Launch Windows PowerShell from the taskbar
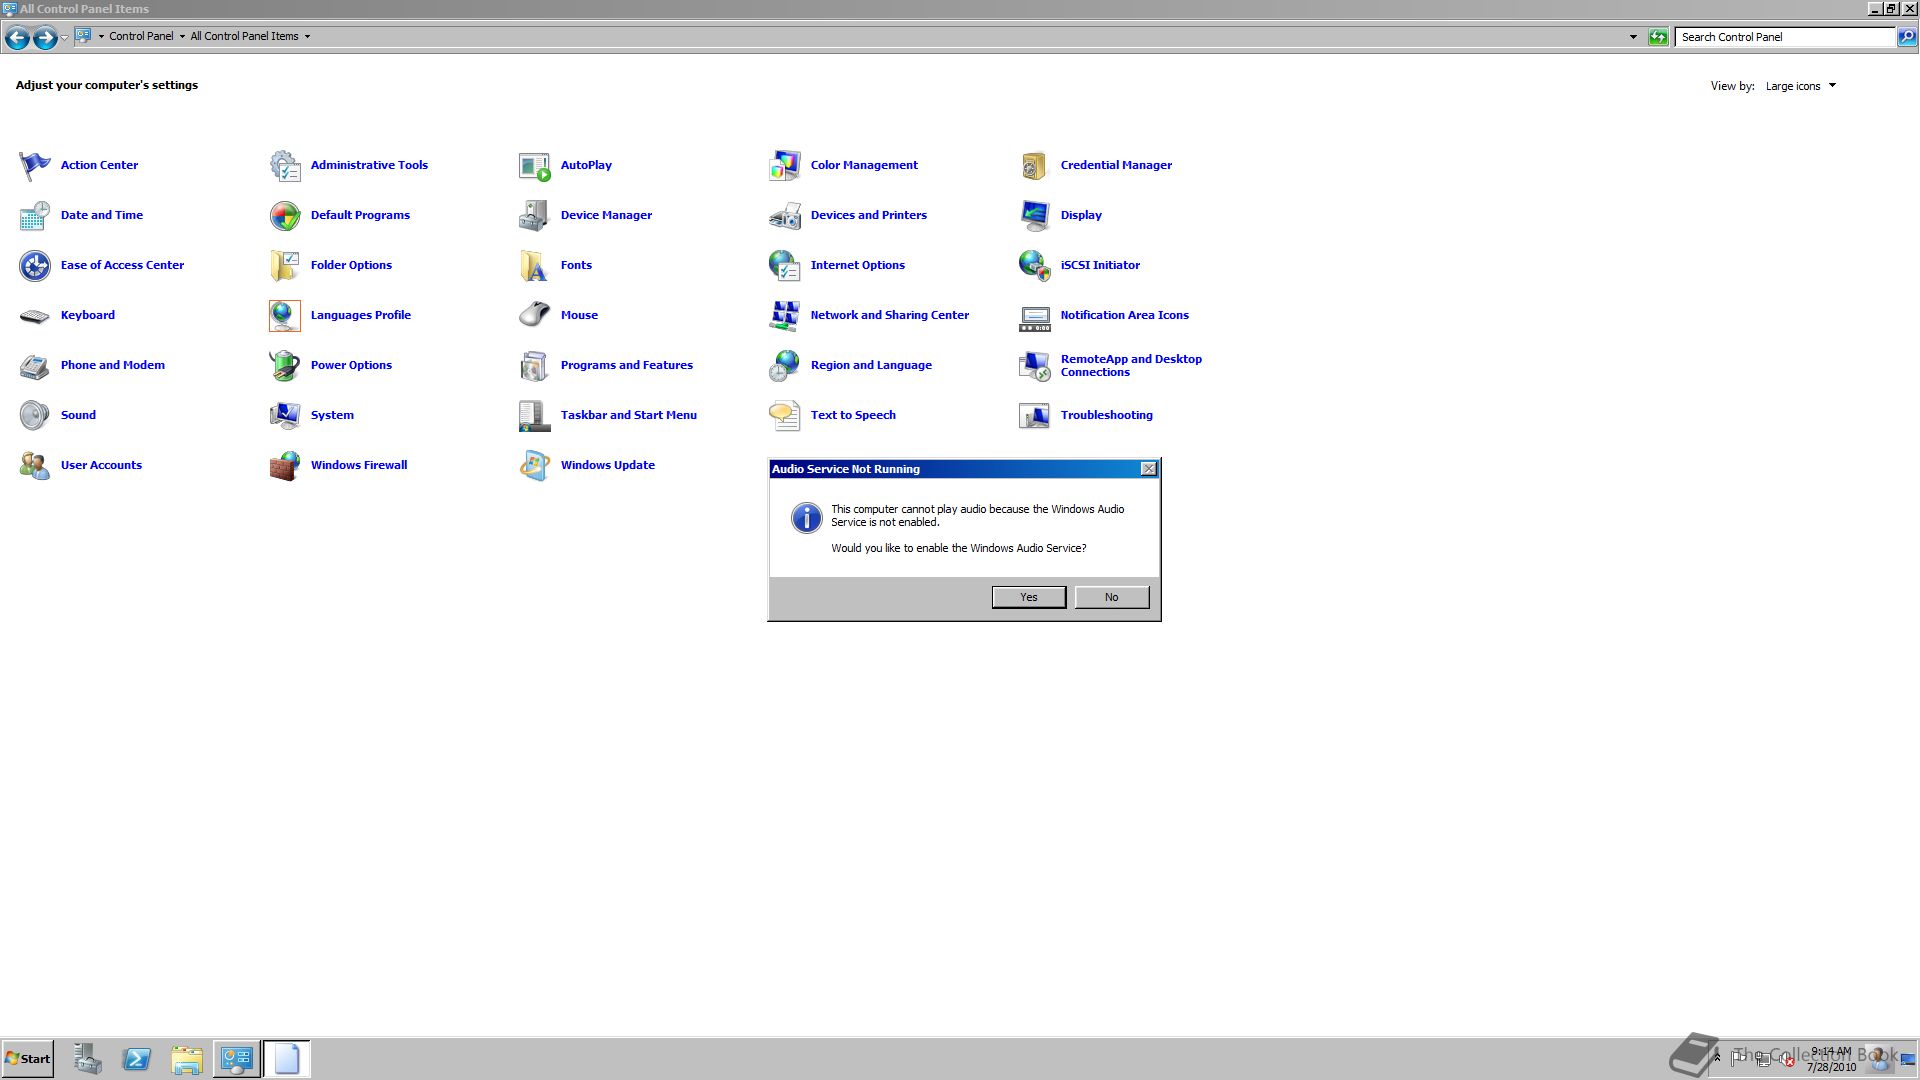The height and width of the screenshot is (1080, 1920). point(137,1059)
